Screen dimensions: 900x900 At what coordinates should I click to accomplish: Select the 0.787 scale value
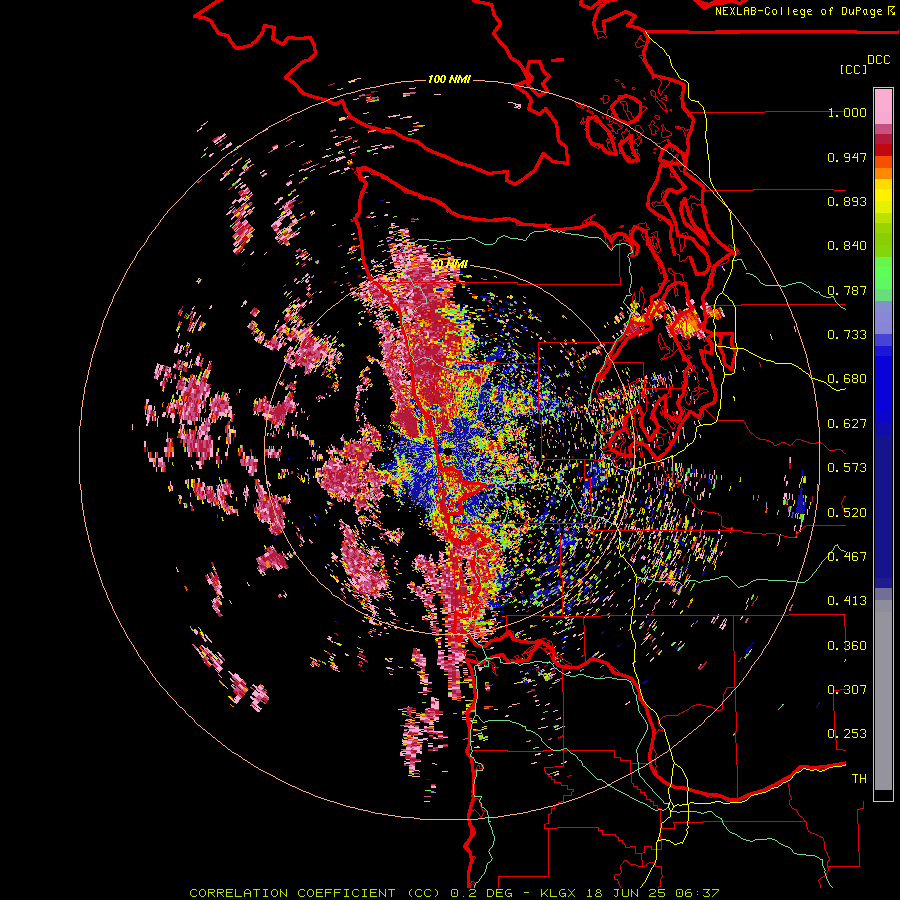click(847, 290)
